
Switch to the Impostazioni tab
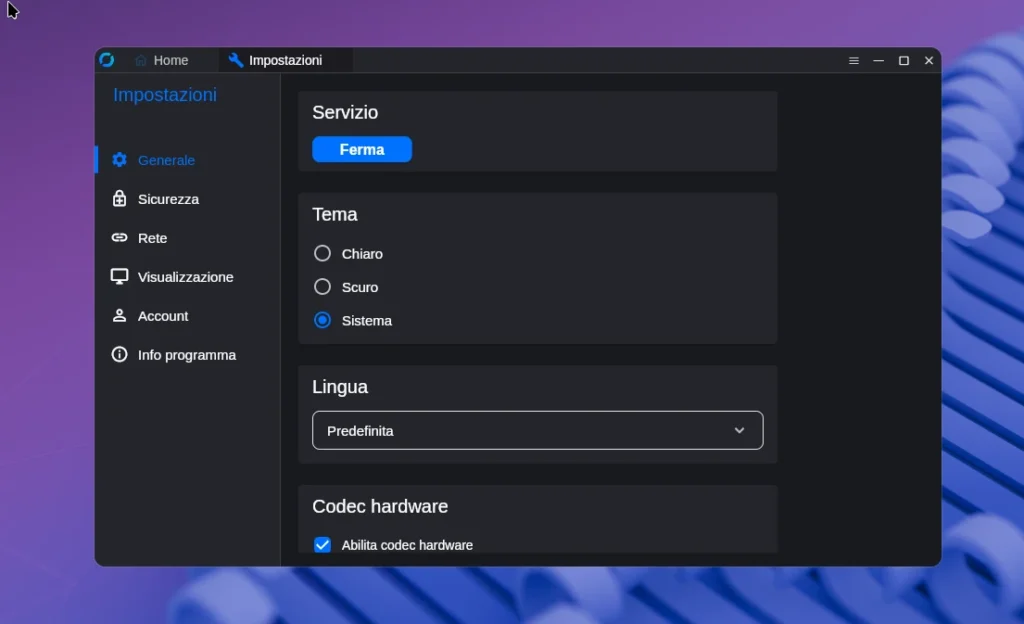pos(283,59)
